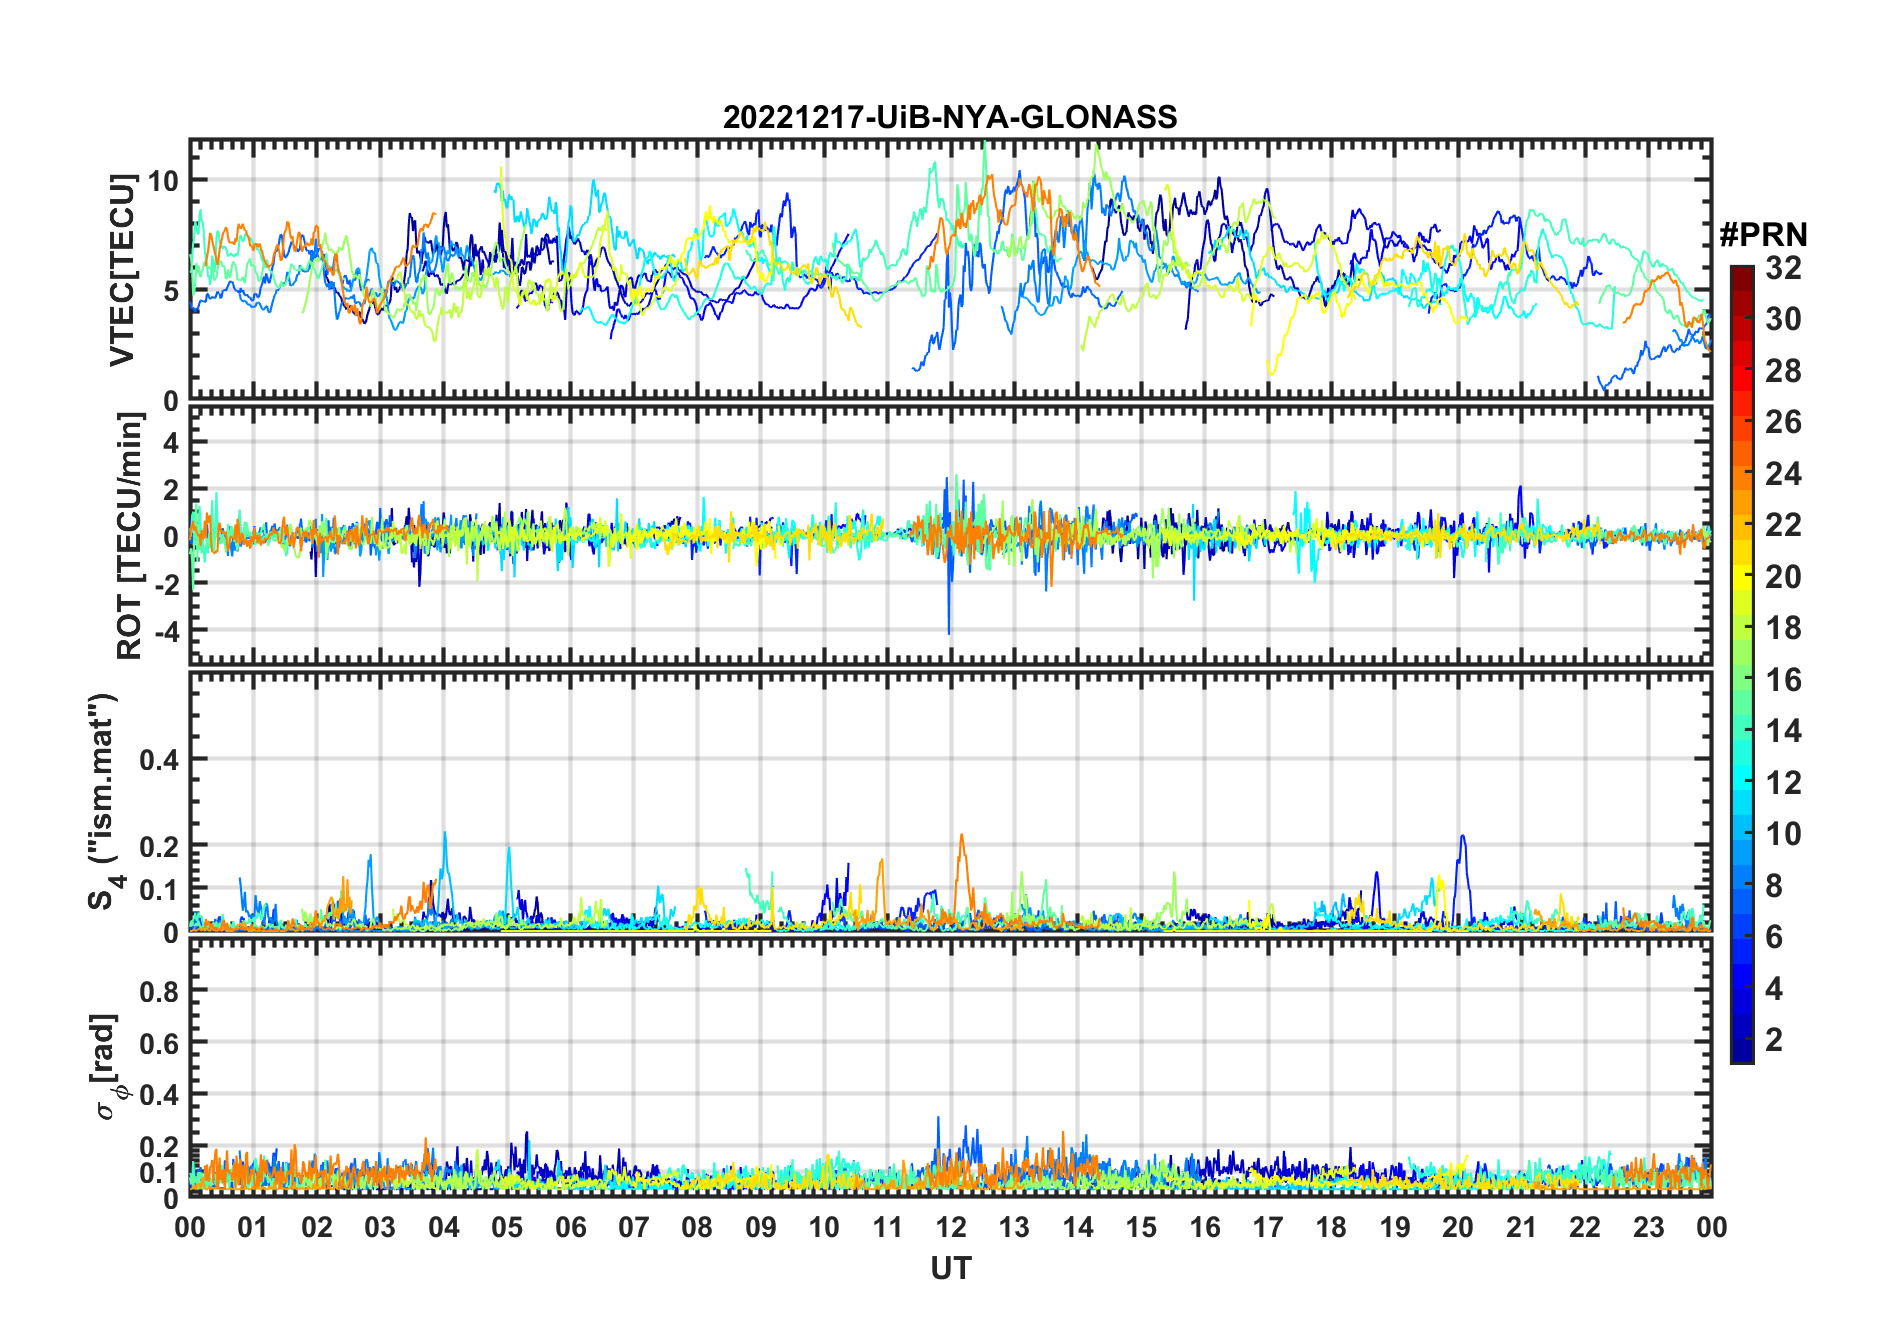Click the S4 axis label
This screenshot has width=1902, height=1330.
coord(105,802)
